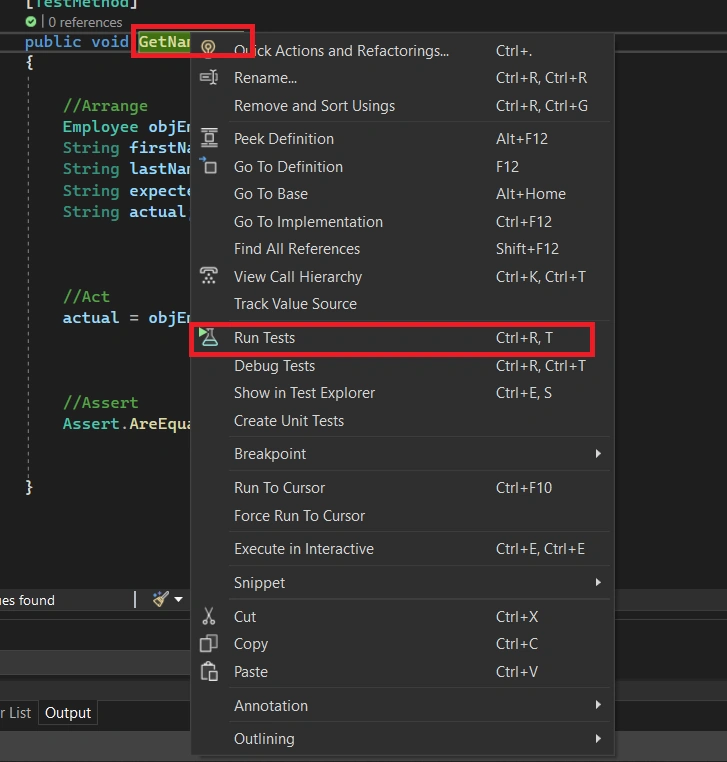Image resolution: width=727 pixels, height=762 pixels.
Task: Click the Go To Definition icon
Action: coord(209,166)
